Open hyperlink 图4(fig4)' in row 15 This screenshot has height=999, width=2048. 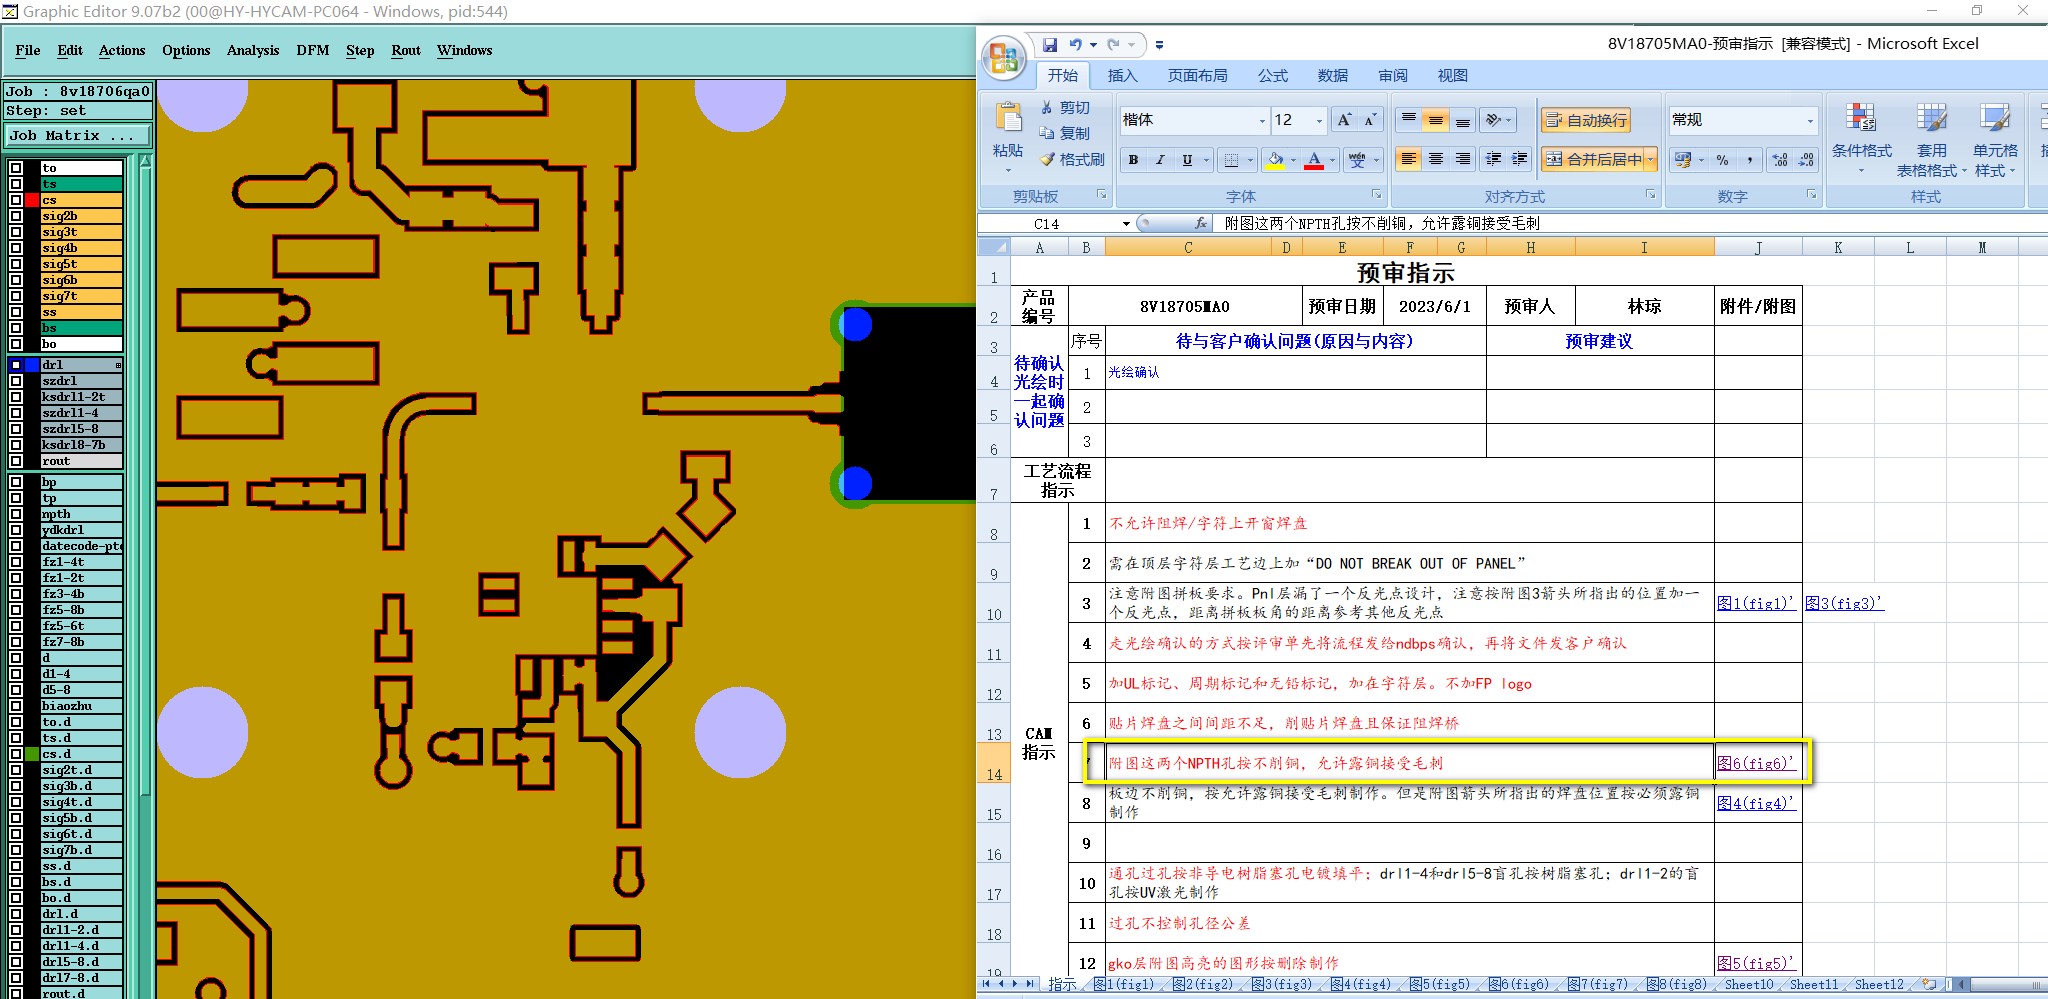1756,803
